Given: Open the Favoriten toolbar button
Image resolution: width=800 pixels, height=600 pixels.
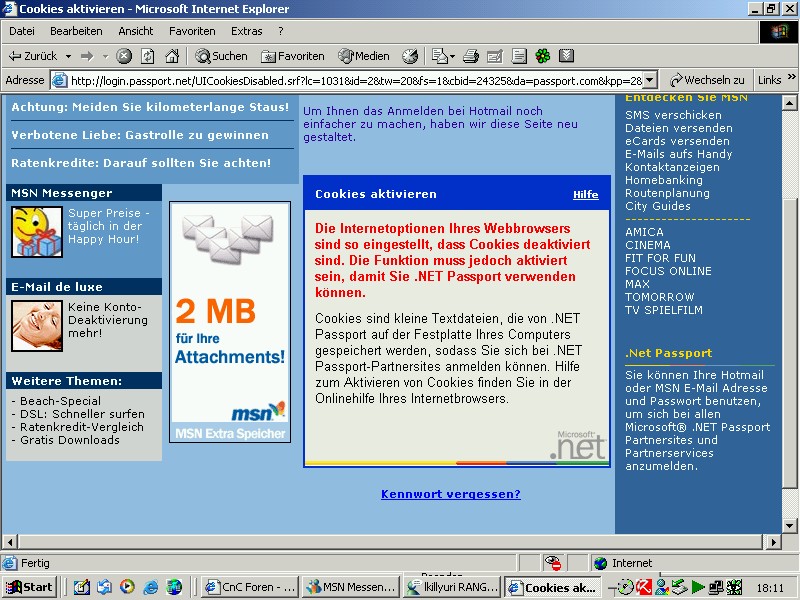Looking at the screenshot, I should (x=293, y=56).
